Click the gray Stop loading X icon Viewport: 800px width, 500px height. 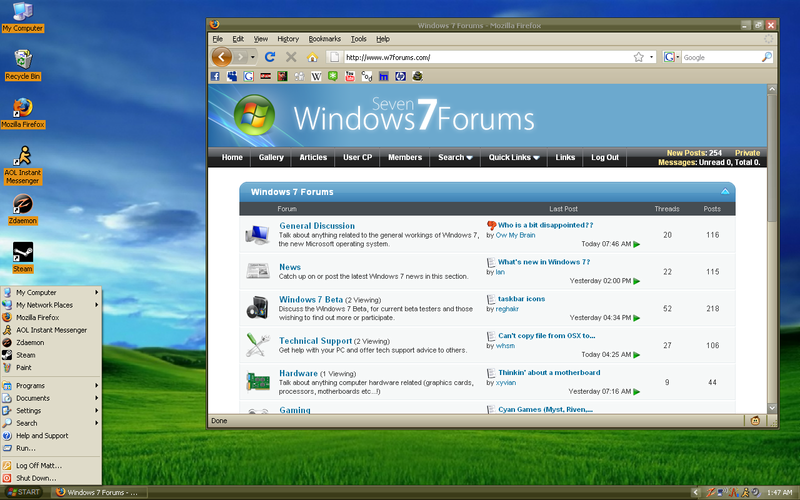click(x=291, y=57)
